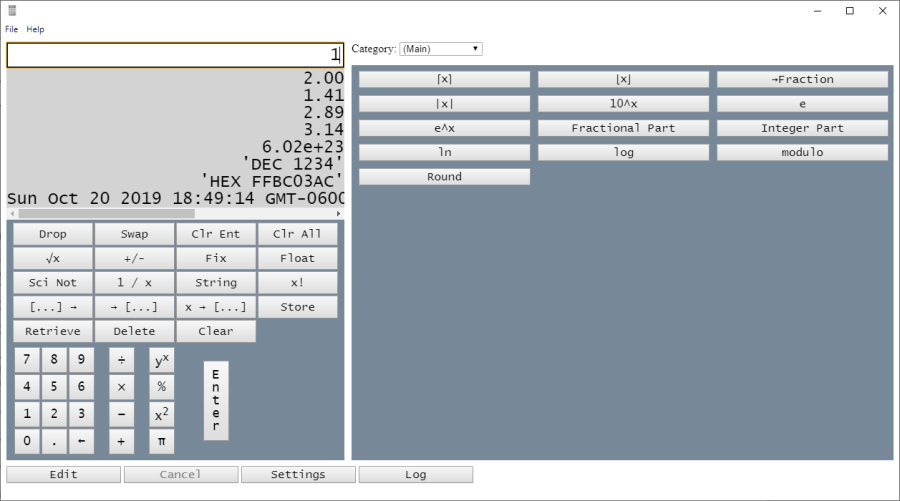Tap digit 7 on keypad
This screenshot has width=900, height=501.
(27, 360)
